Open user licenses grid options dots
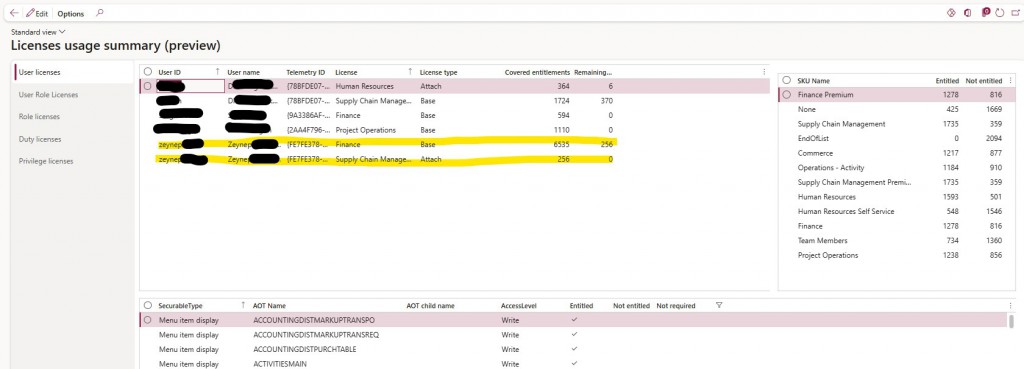The width and height of the screenshot is (1024, 369). [764, 72]
